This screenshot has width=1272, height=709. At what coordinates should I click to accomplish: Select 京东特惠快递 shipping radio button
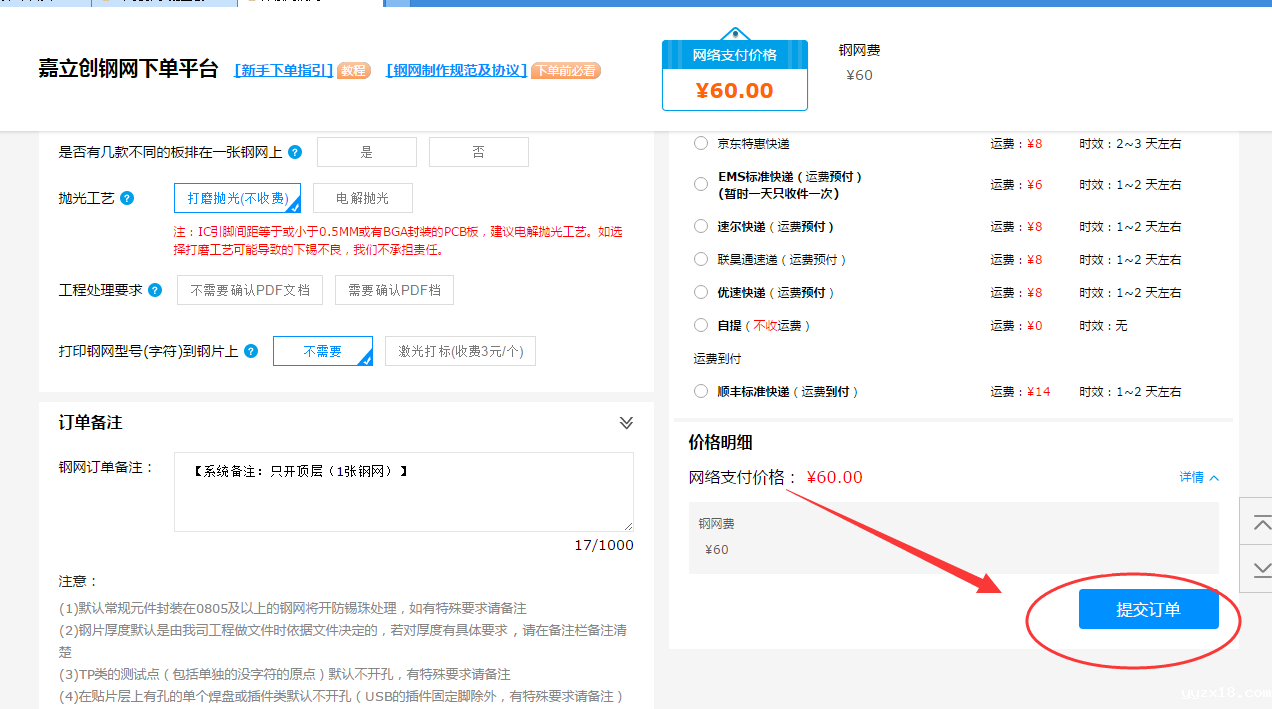701,143
